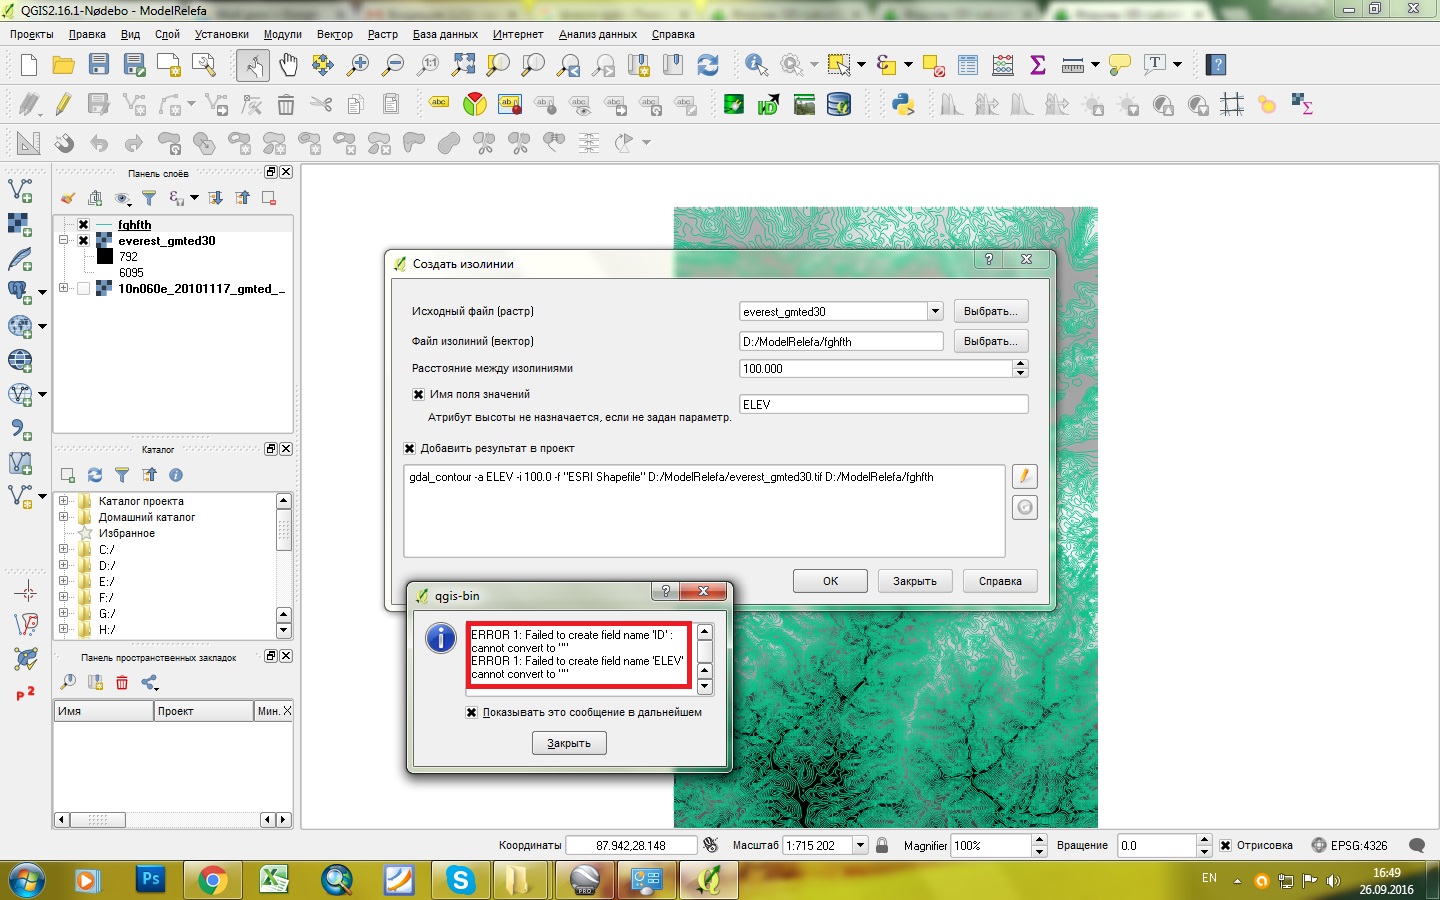Image resolution: width=1440 pixels, height=900 pixels.
Task: Click the contour output file path field
Action: (841, 341)
